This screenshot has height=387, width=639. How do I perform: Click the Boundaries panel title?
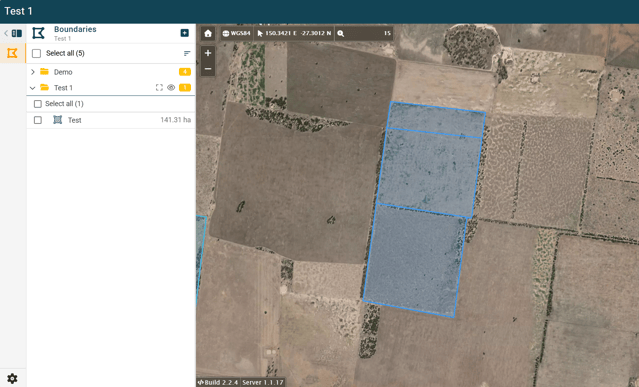[x=75, y=29]
